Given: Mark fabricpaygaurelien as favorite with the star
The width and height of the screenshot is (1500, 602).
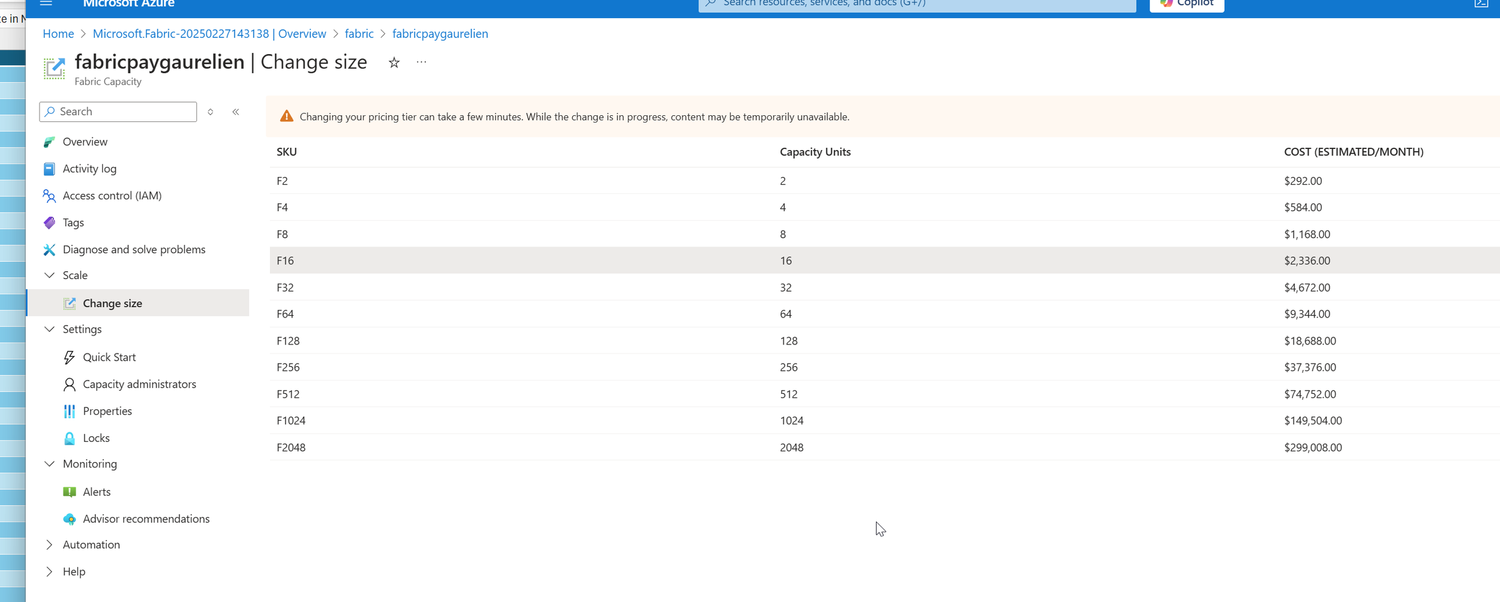Looking at the screenshot, I should 393,62.
